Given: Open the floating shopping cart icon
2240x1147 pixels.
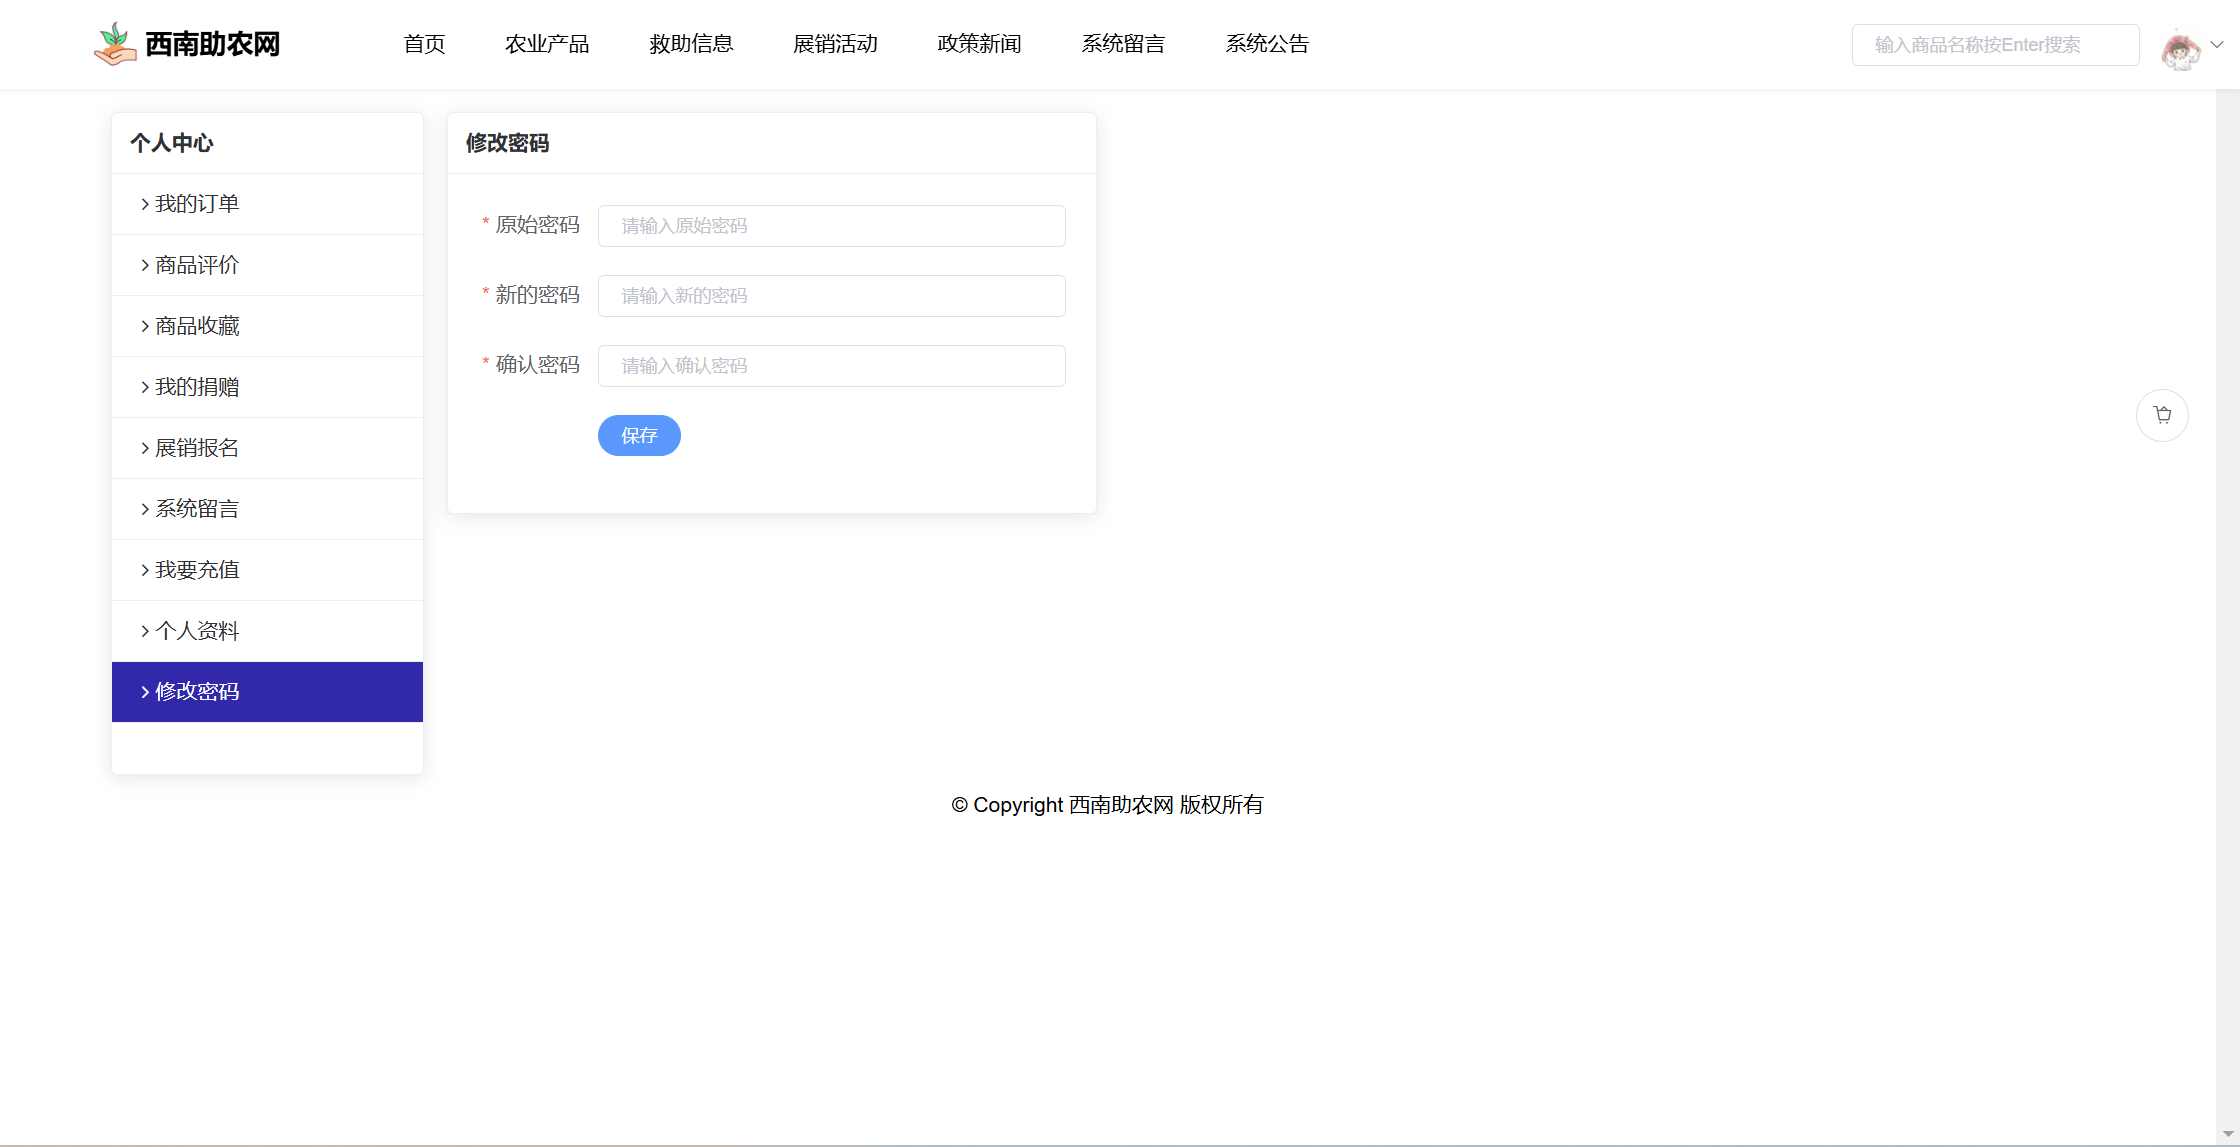Looking at the screenshot, I should tap(2162, 415).
